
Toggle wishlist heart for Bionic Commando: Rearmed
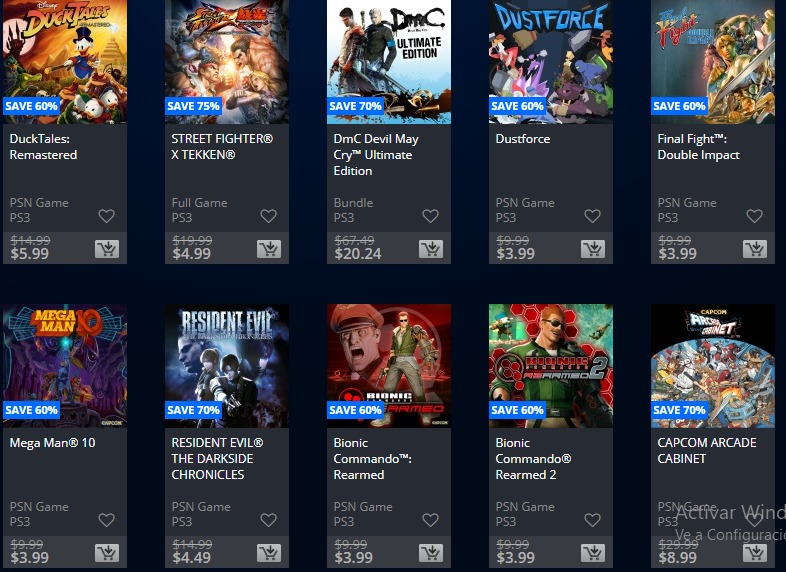(430, 520)
